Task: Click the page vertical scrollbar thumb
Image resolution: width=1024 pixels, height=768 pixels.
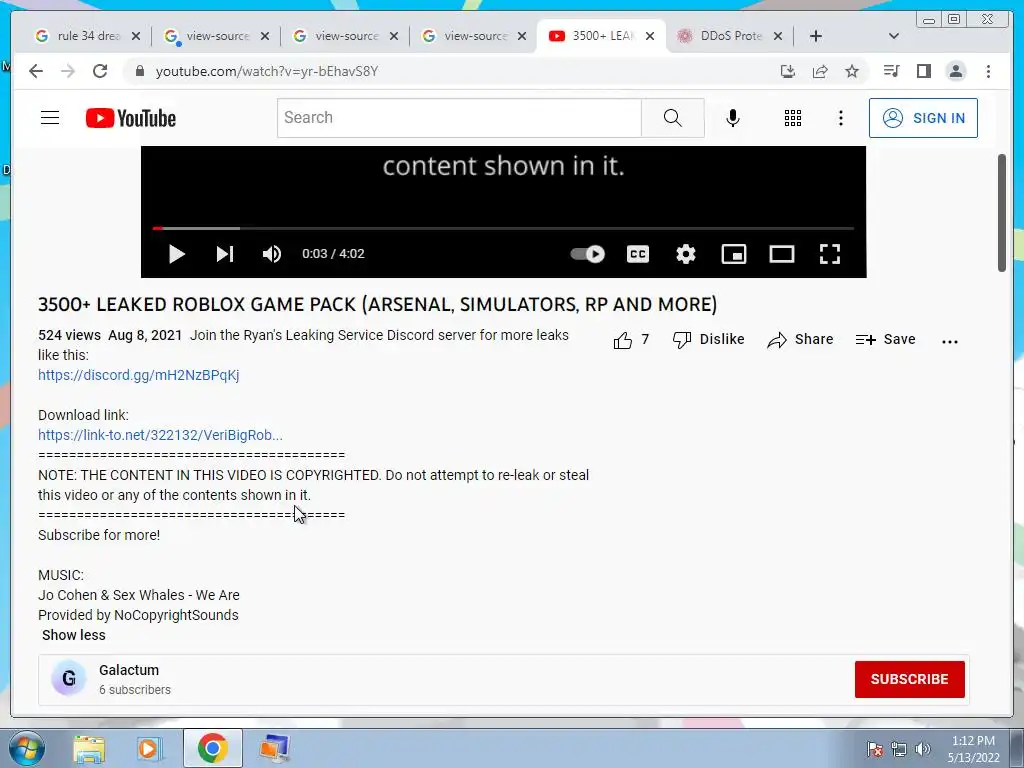Action: [x=1002, y=213]
